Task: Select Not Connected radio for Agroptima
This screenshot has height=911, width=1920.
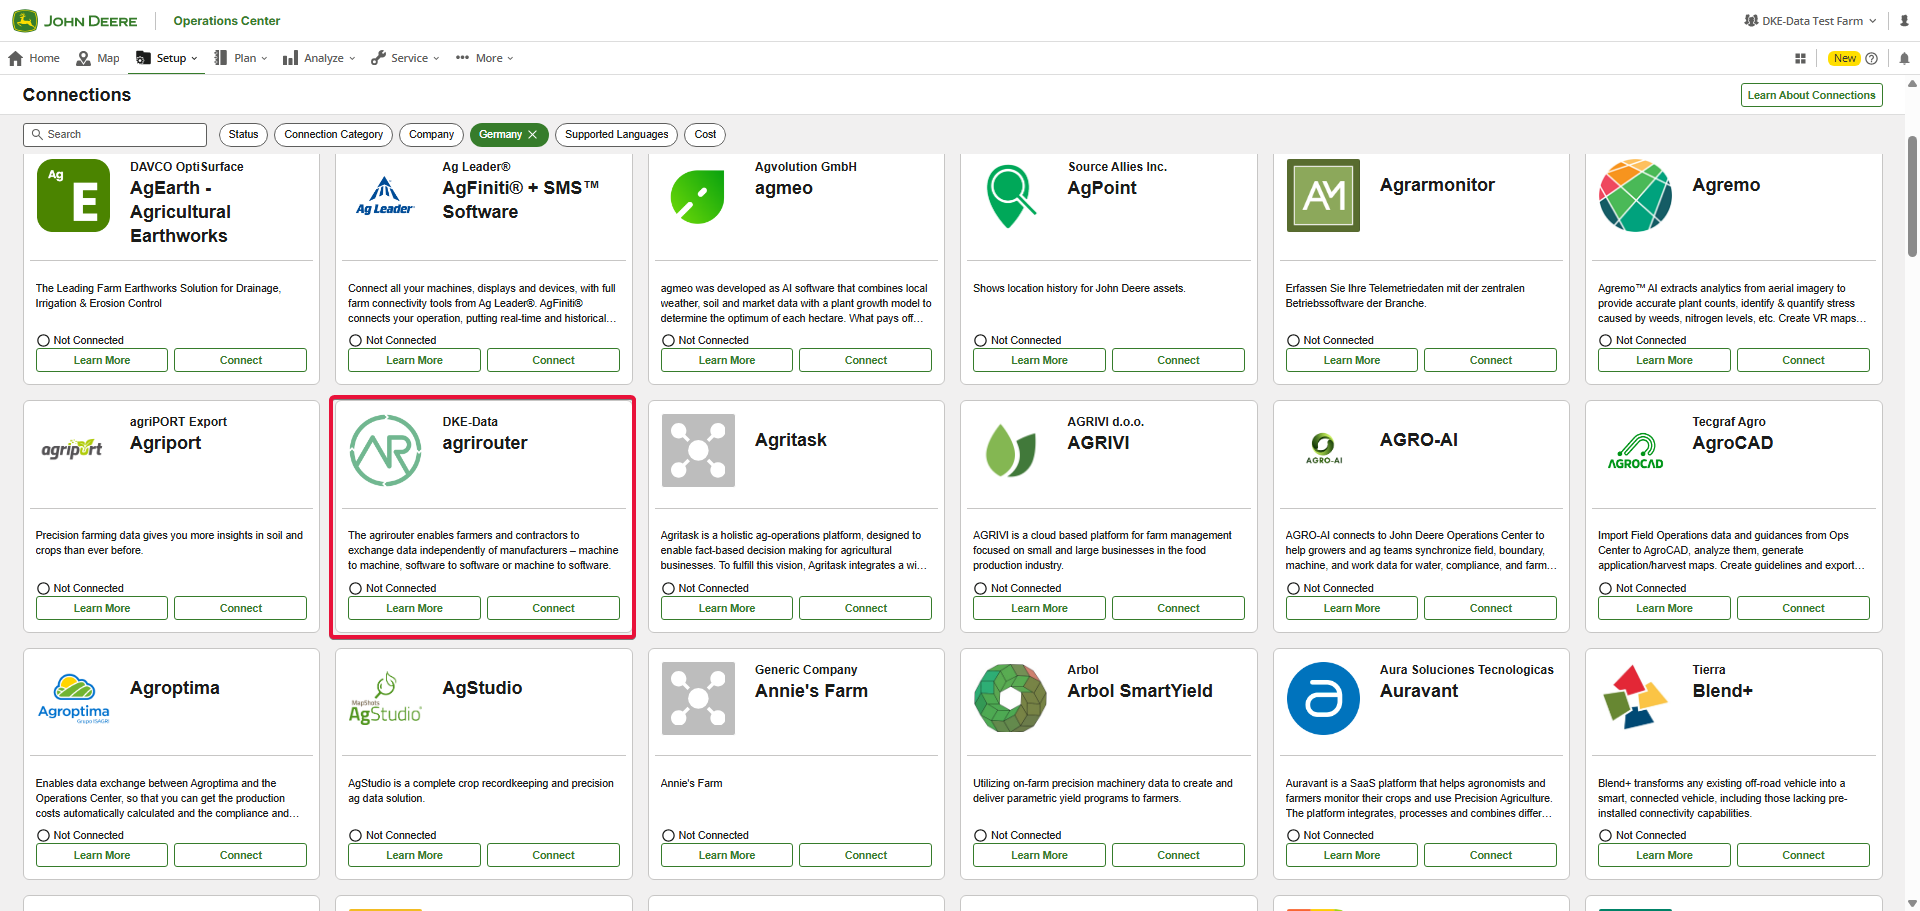Action: [x=43, y=836]
